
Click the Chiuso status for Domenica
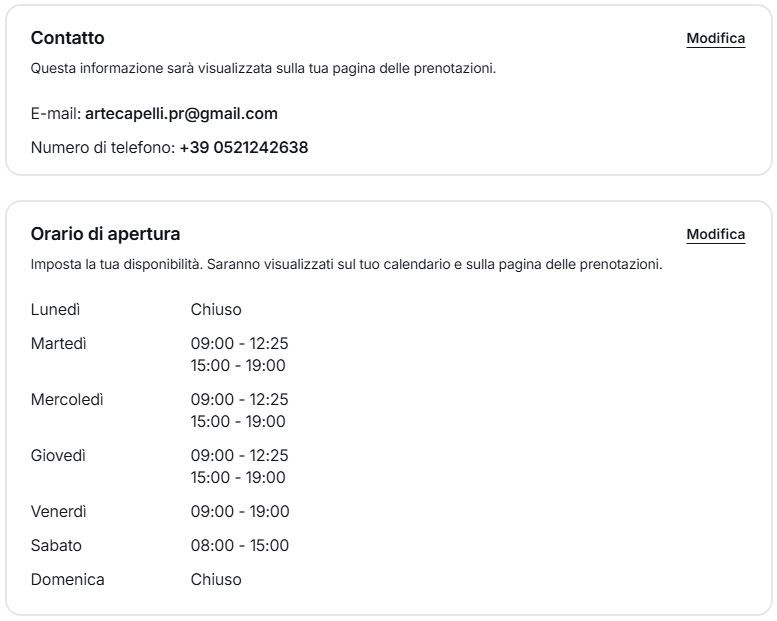tap(216, 580)
